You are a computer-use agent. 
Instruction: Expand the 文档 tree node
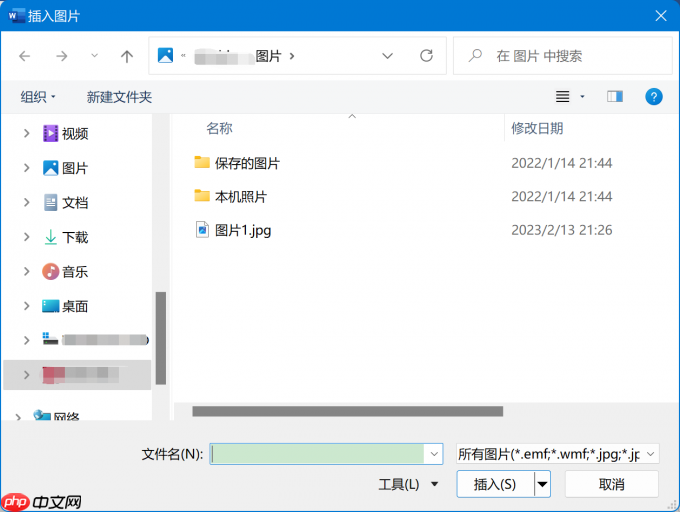26,202
